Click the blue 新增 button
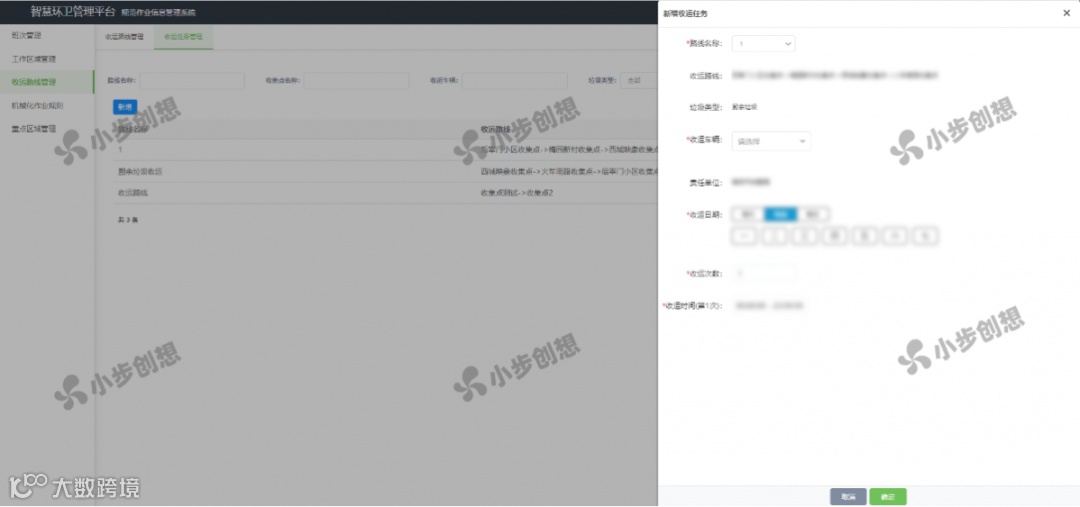 point(125,107)
